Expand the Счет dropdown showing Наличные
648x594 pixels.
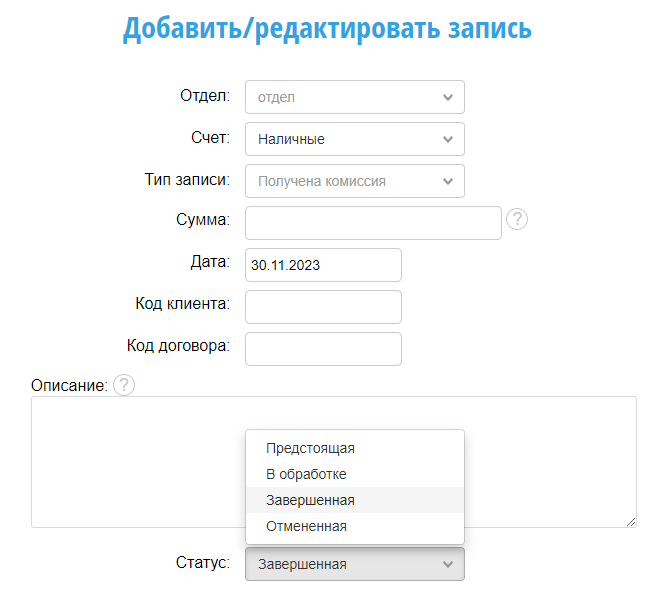point(355,139)
